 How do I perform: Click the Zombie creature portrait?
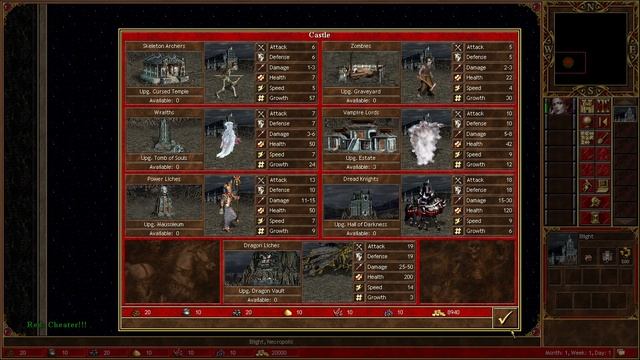point(426,72)
